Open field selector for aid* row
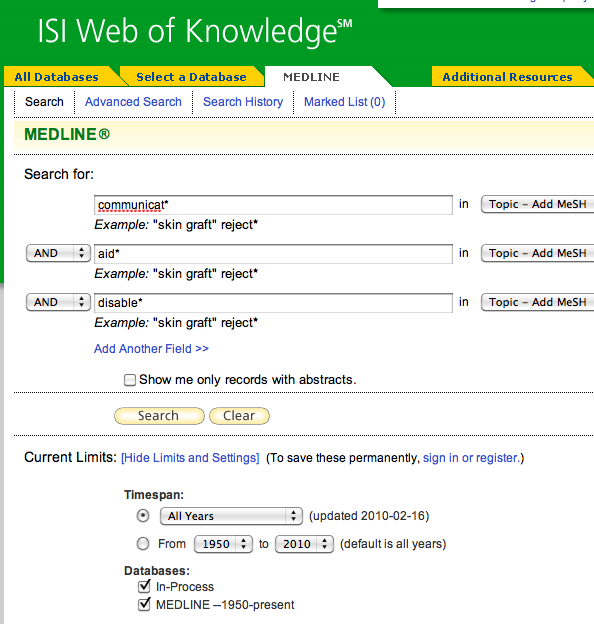Viewport: 594px width, 624px height. (538, 253)
